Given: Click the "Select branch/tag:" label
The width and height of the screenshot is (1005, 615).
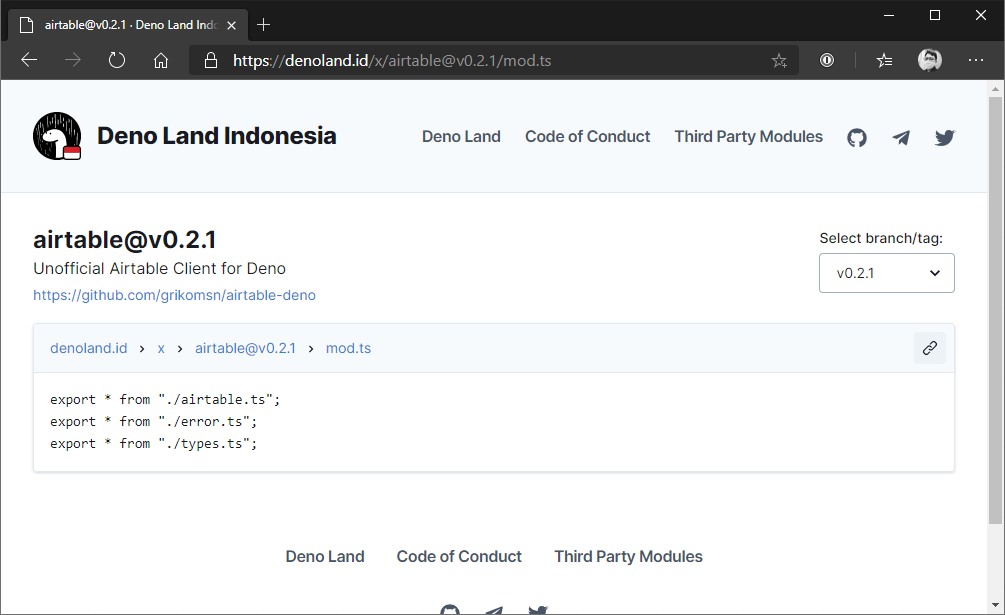Looking at the screenshot, I should pos(881,238).
